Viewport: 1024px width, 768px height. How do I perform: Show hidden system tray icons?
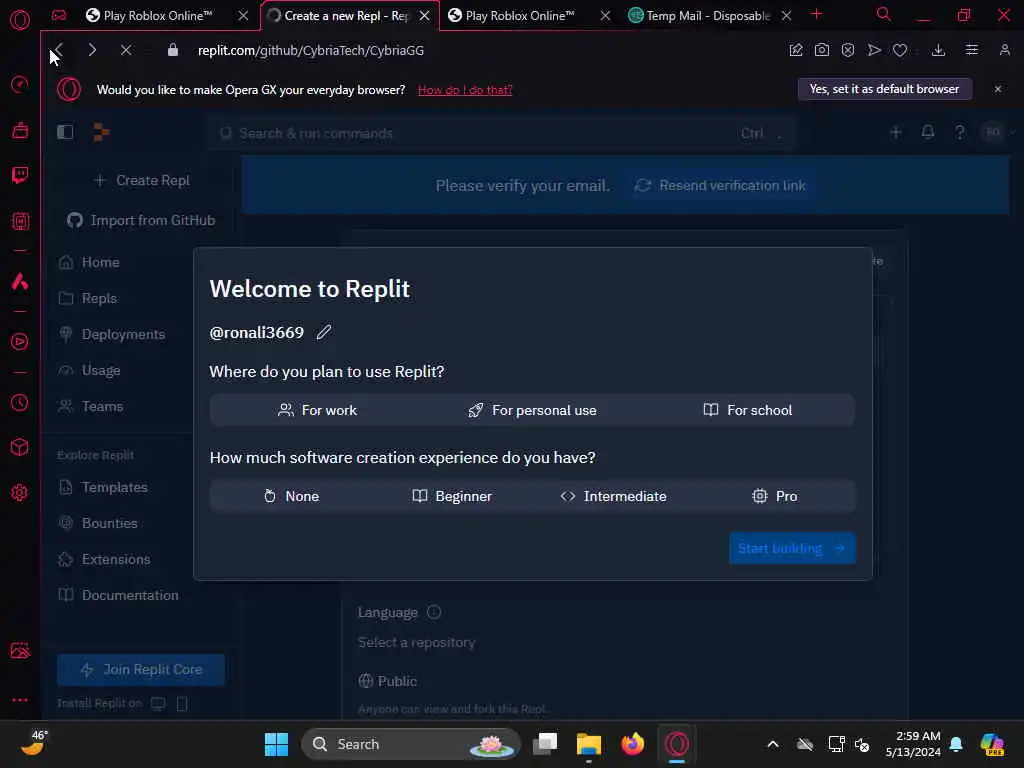pos(773,744)
